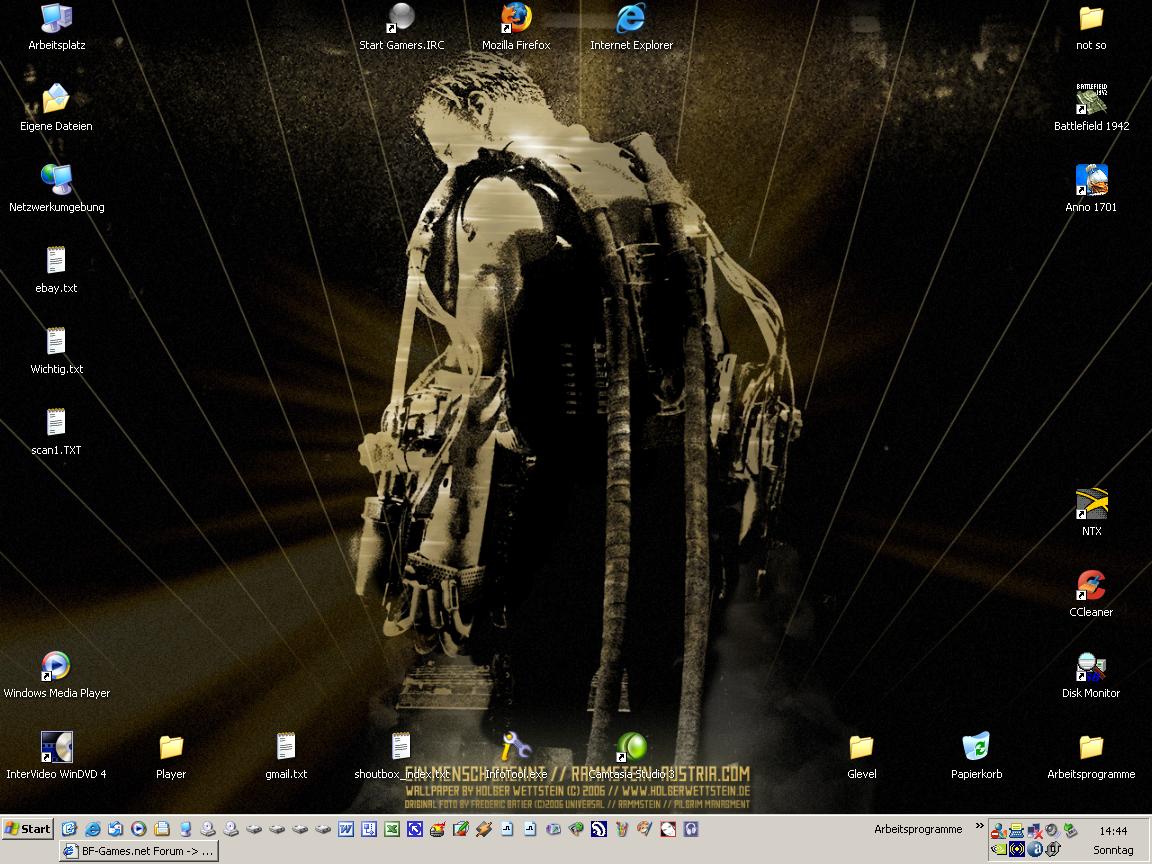This screenshot has height=864, width=1152.
Task: Open the Windows Media Player shortcut
Action: tap(56, 667)
